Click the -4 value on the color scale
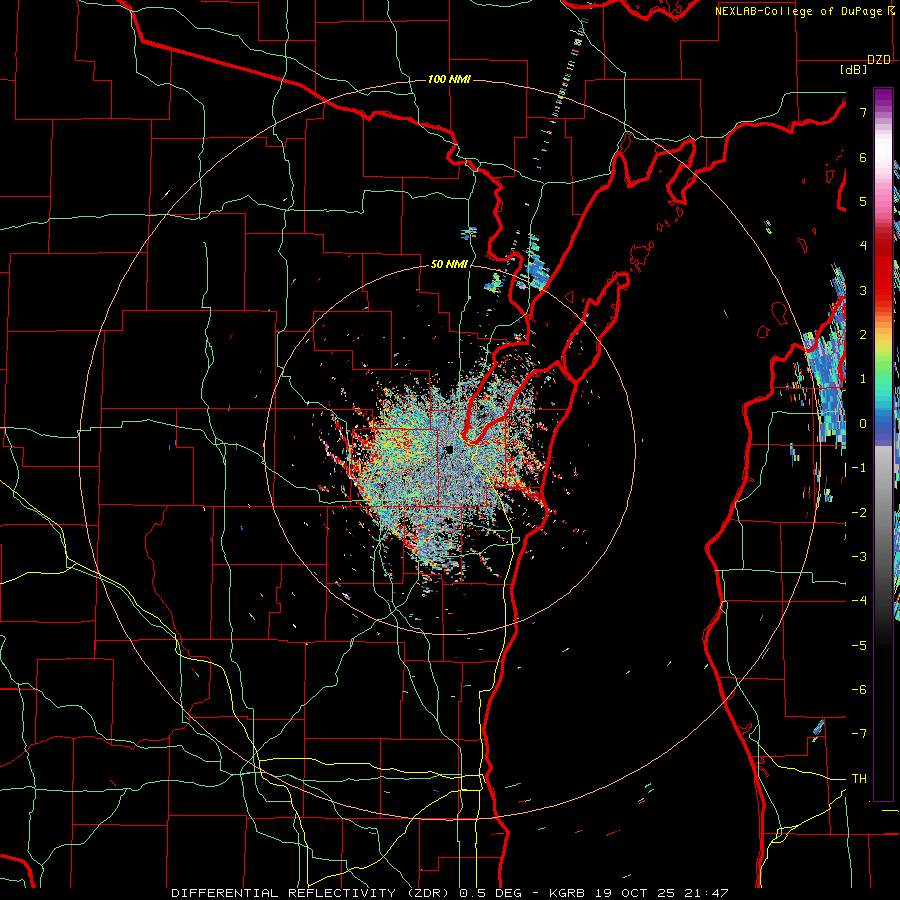This screenshot has width=900, height=900. point(859,601)
